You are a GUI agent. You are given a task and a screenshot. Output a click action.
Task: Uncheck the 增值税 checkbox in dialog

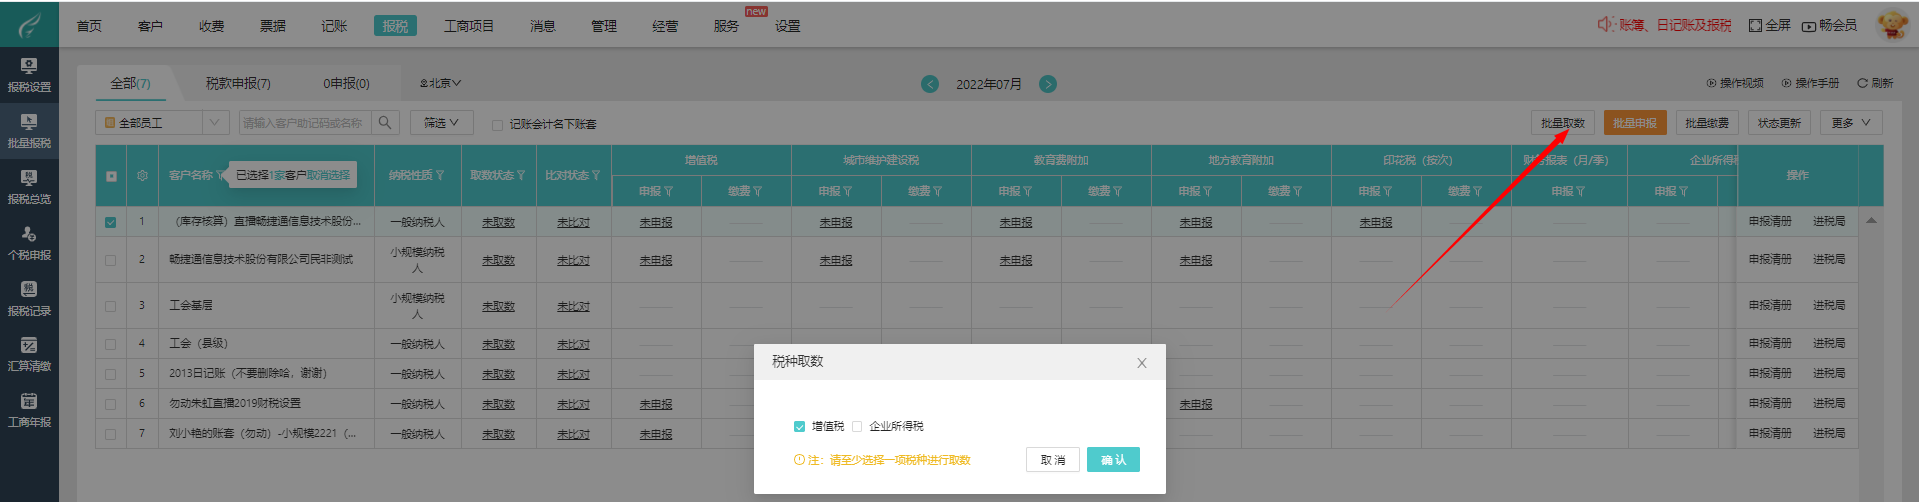click(x=799, y=427)
